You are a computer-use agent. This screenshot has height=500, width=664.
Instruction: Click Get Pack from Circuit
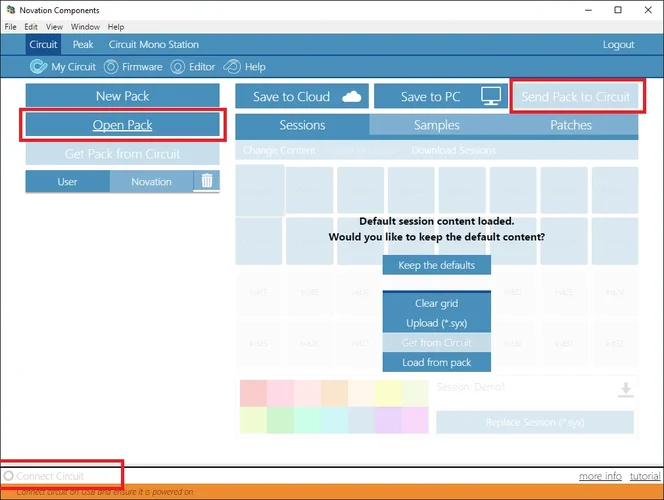coord(122,154)
